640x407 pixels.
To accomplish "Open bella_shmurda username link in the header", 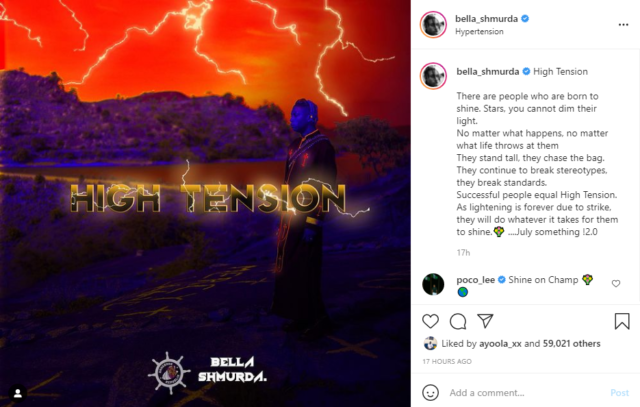I will tap(486, 19).
